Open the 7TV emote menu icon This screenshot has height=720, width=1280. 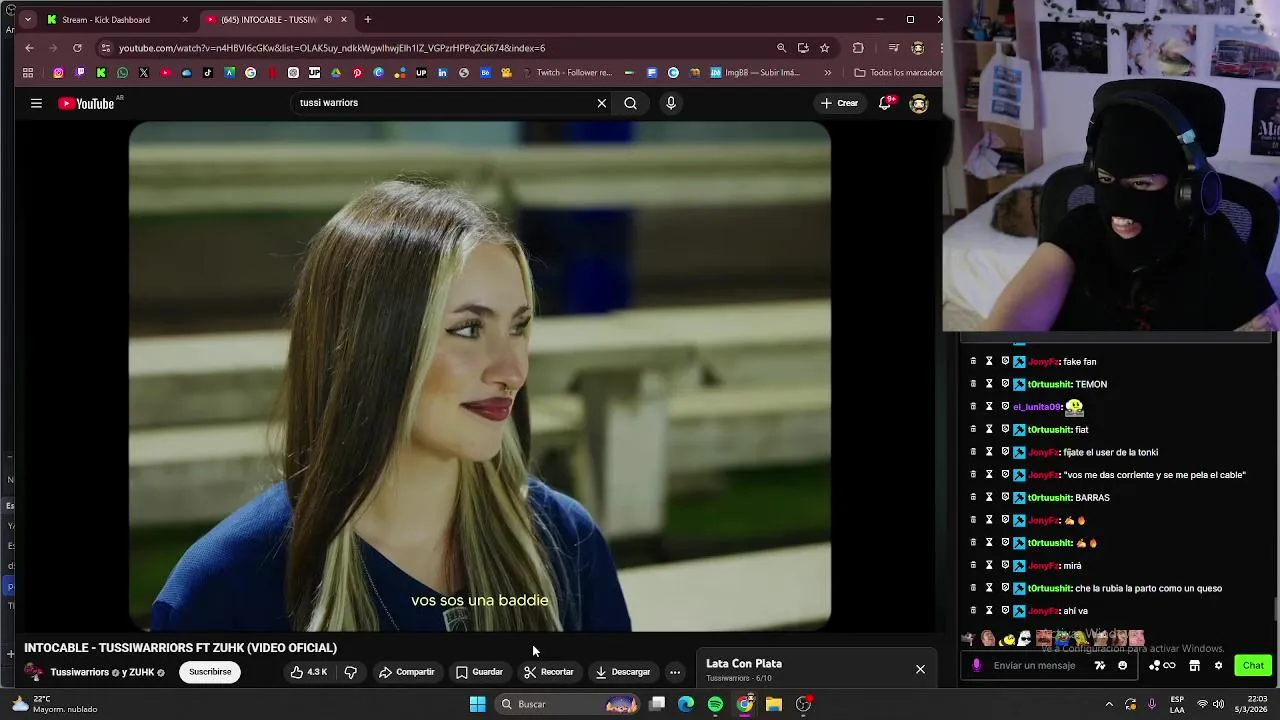[x=1100, y=665]
